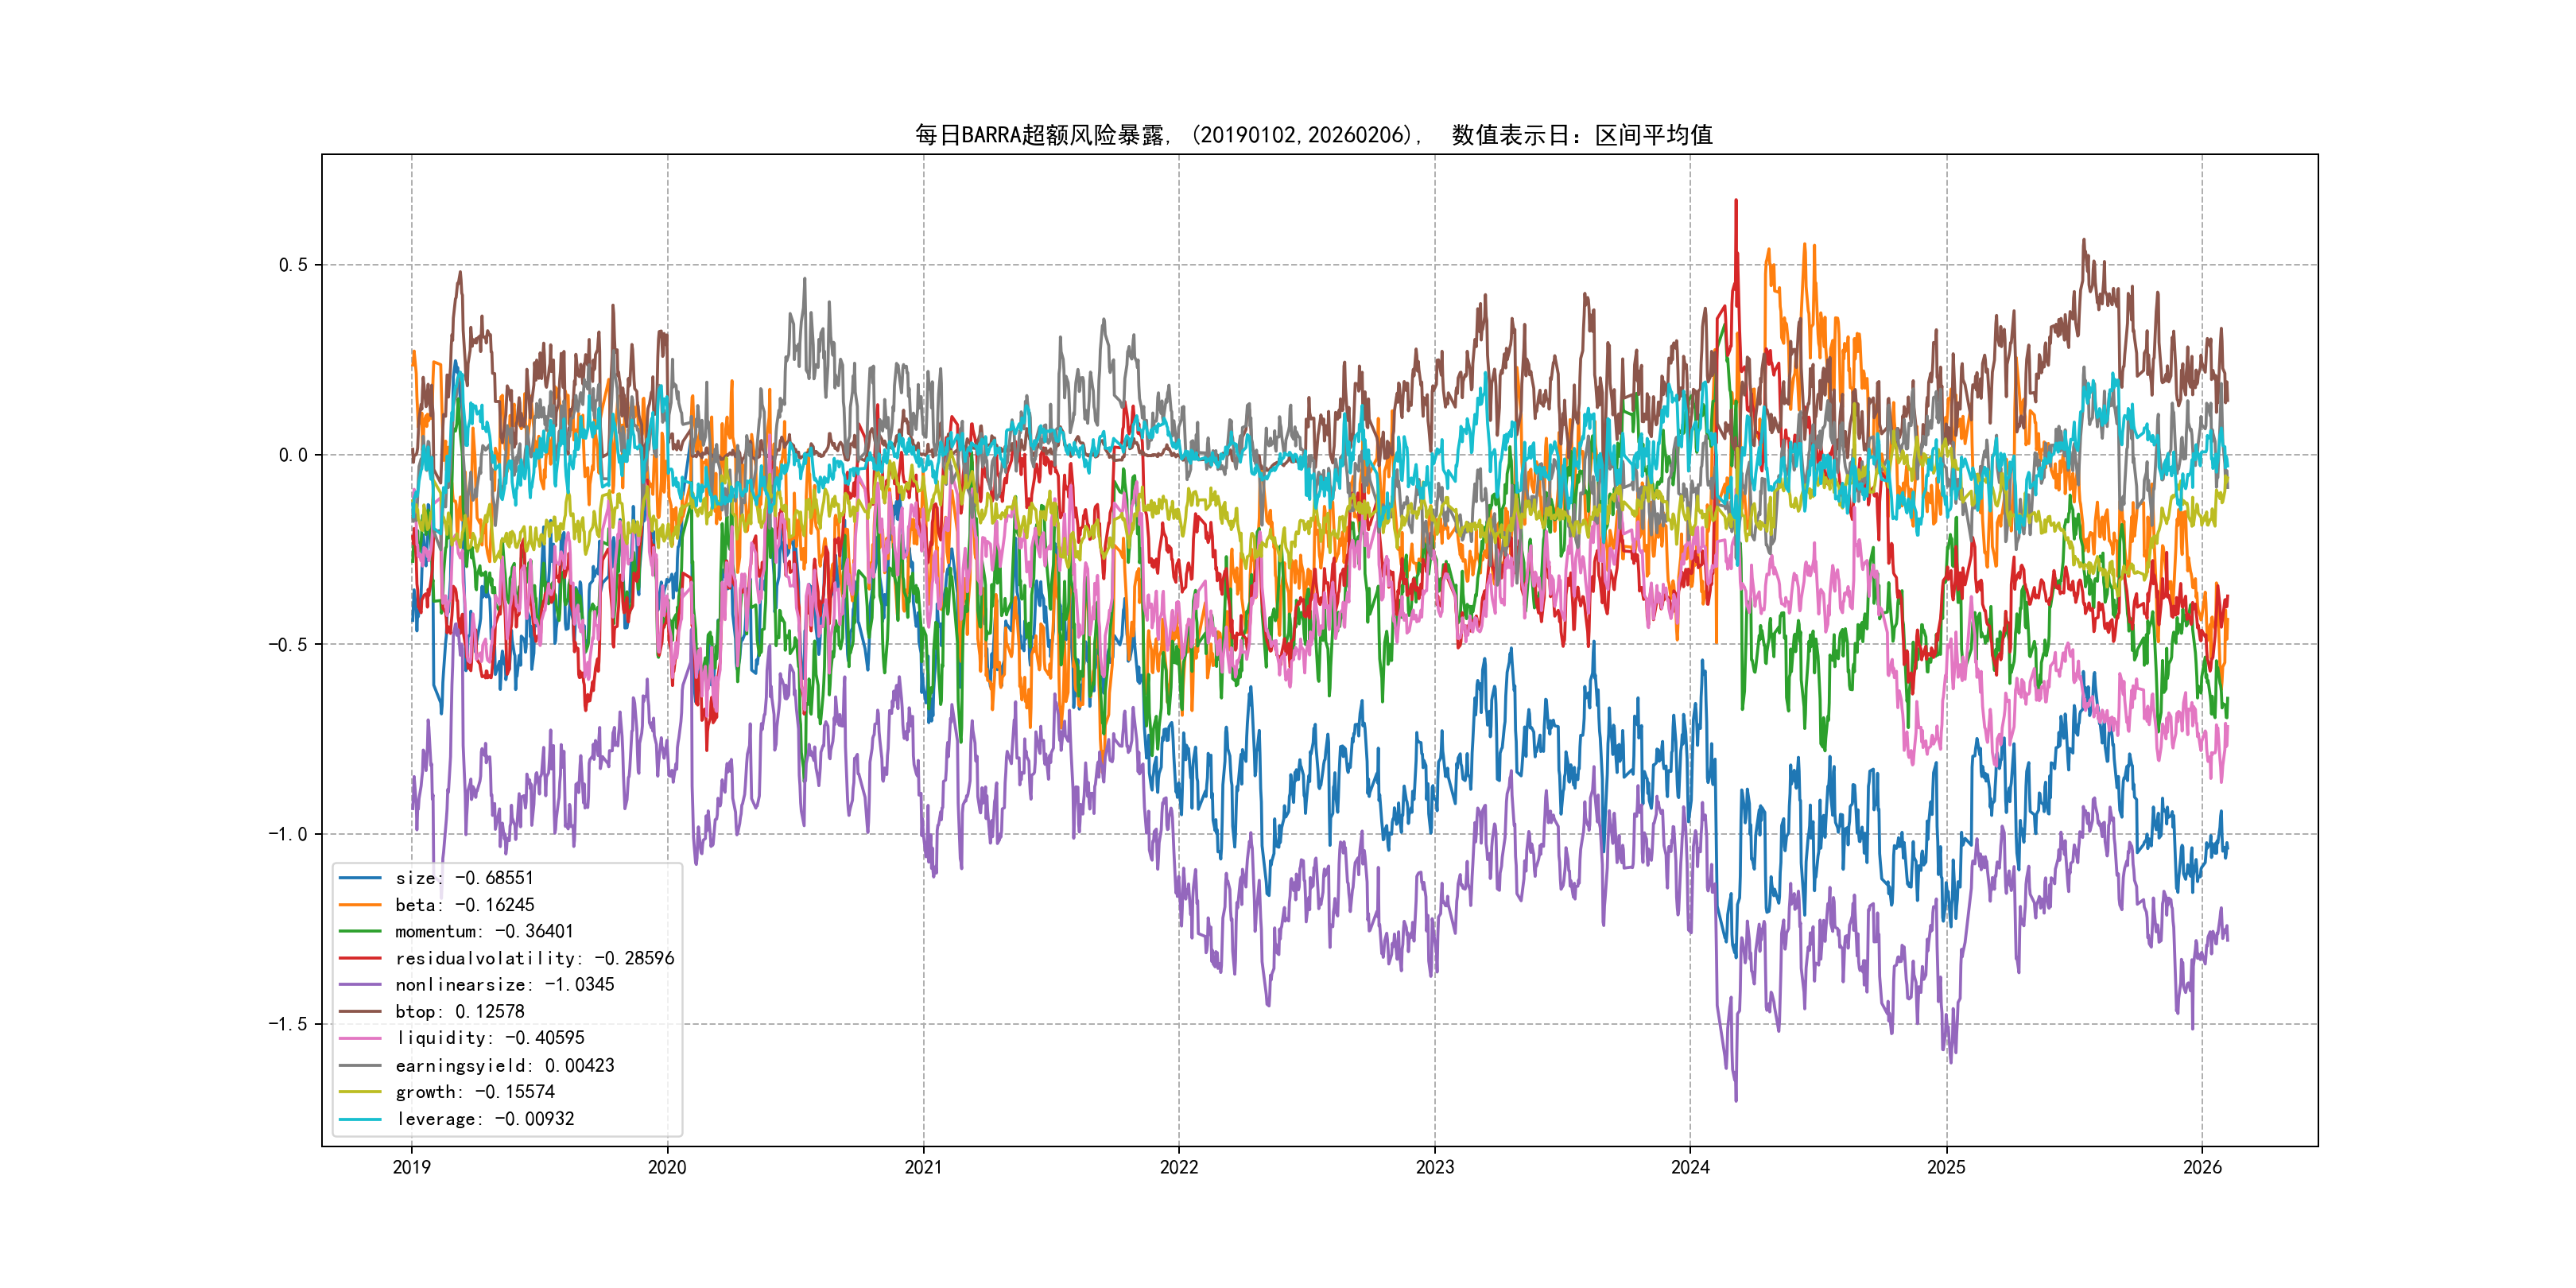Click the 2019 x-axis tick label
2576x1288 pixels.
point(411,1167)
